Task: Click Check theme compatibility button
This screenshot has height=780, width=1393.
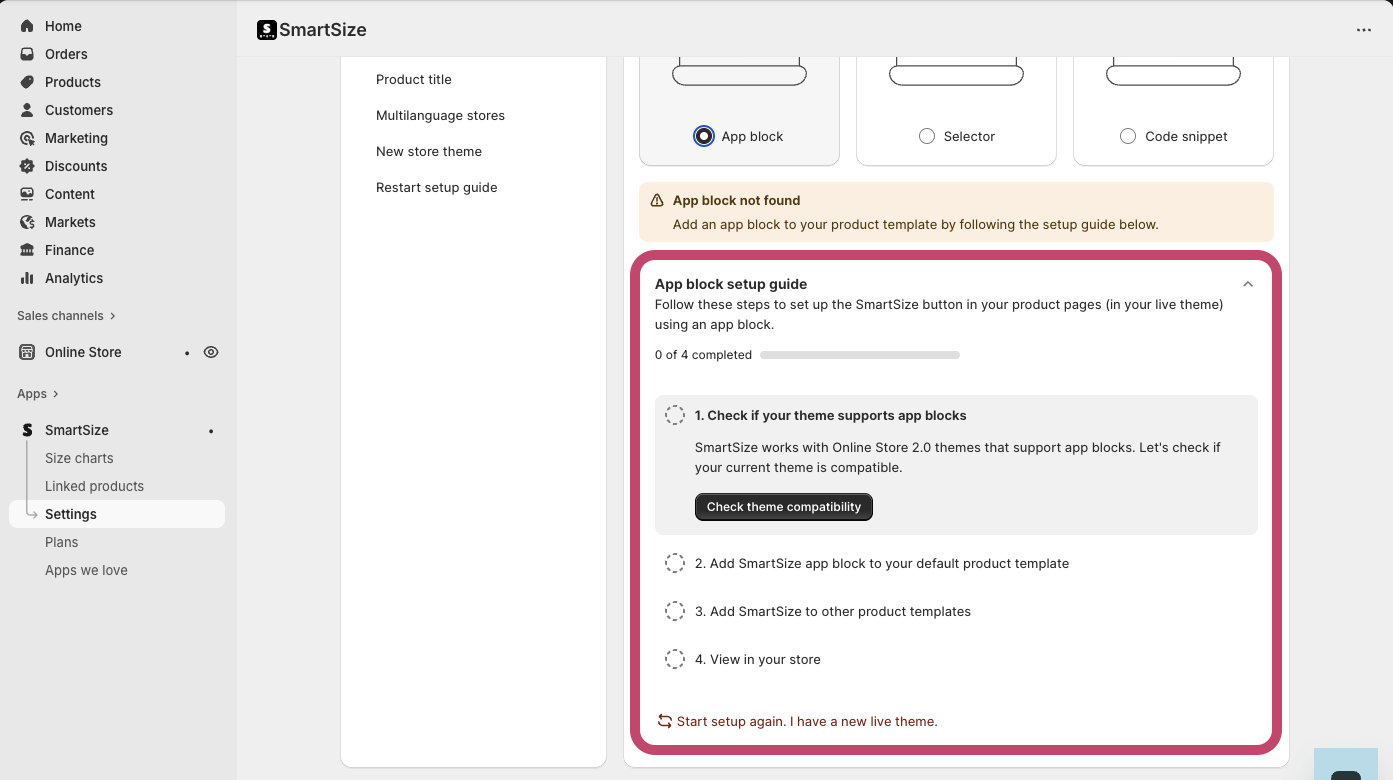Action: coord(783,507)
